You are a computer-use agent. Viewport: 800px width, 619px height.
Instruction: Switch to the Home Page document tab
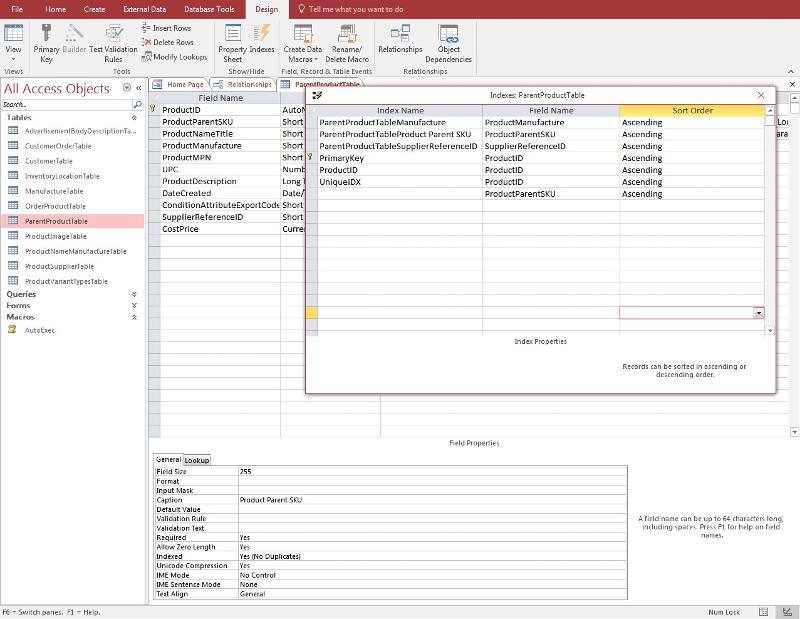click(x=184, y=85)
